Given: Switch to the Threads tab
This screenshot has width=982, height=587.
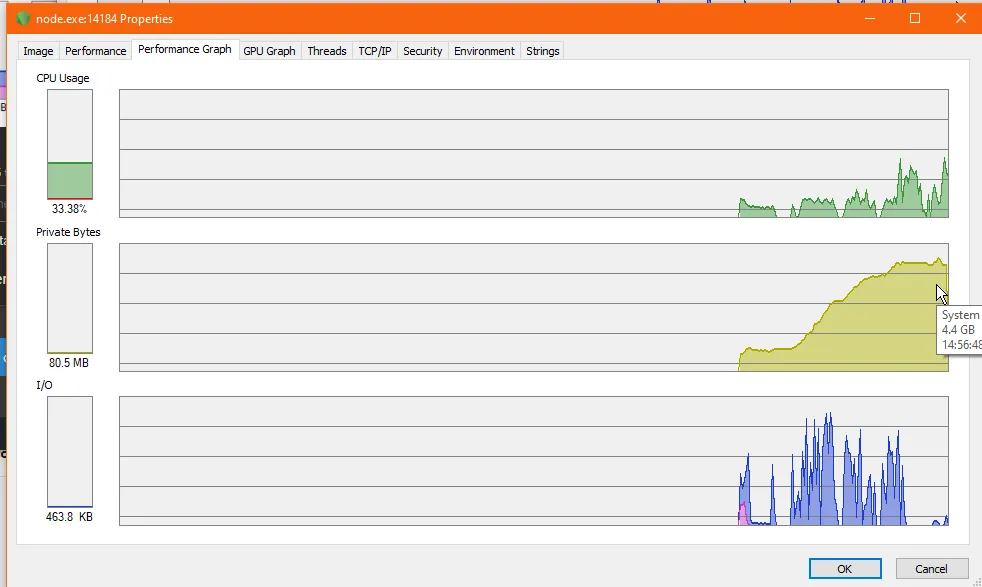Looking at the screenshot, I should 327,51.
